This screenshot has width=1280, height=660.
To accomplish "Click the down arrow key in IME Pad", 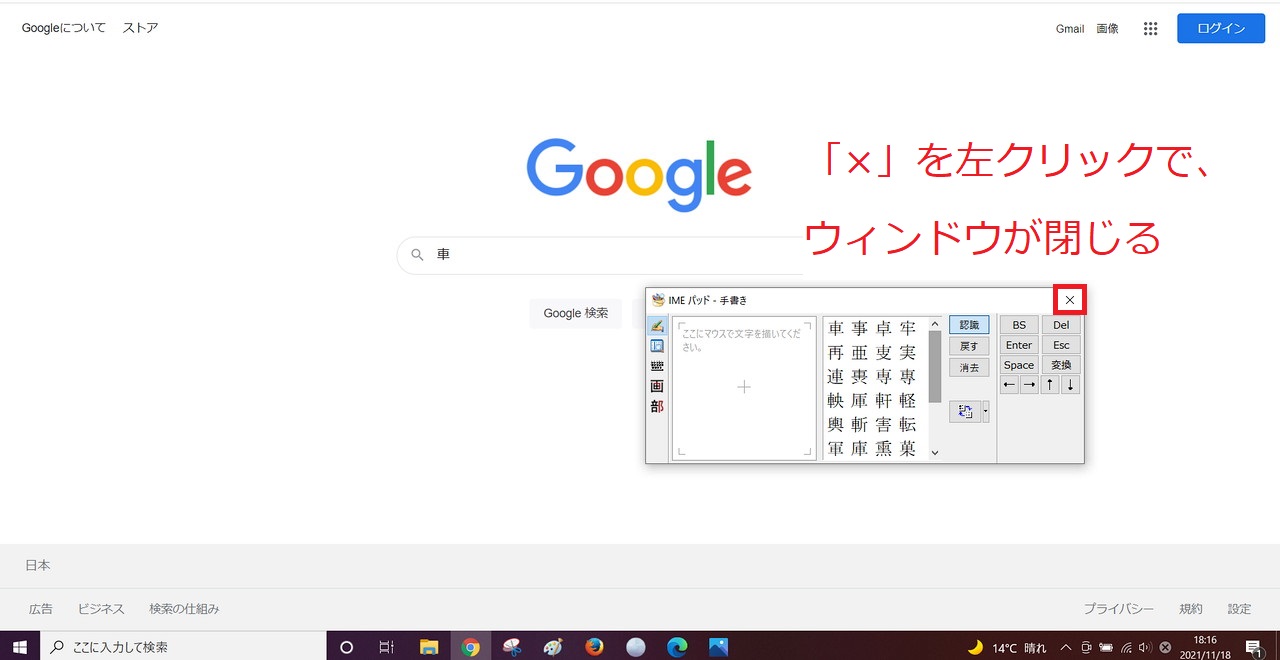I will point(1070,385).
